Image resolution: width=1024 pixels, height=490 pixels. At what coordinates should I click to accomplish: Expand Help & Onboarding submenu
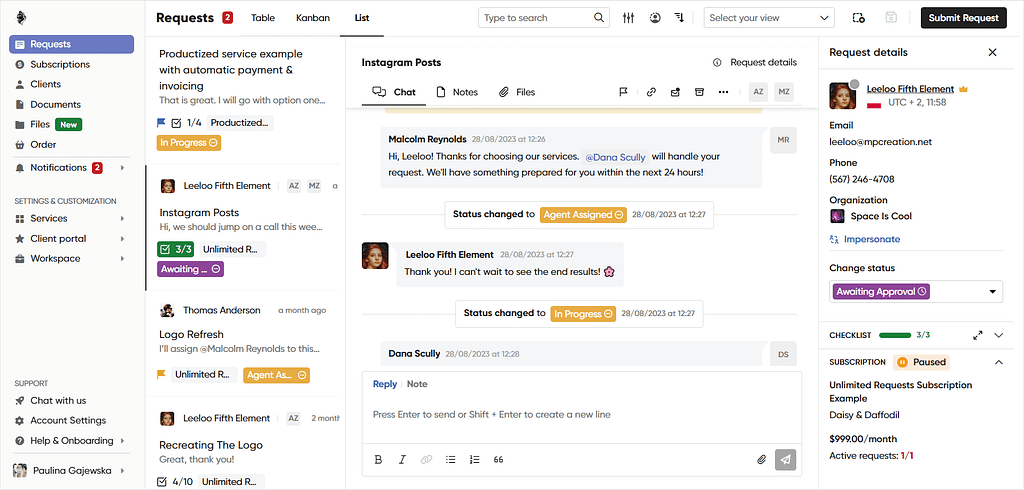pyautogui.click(x=122, y=440)
